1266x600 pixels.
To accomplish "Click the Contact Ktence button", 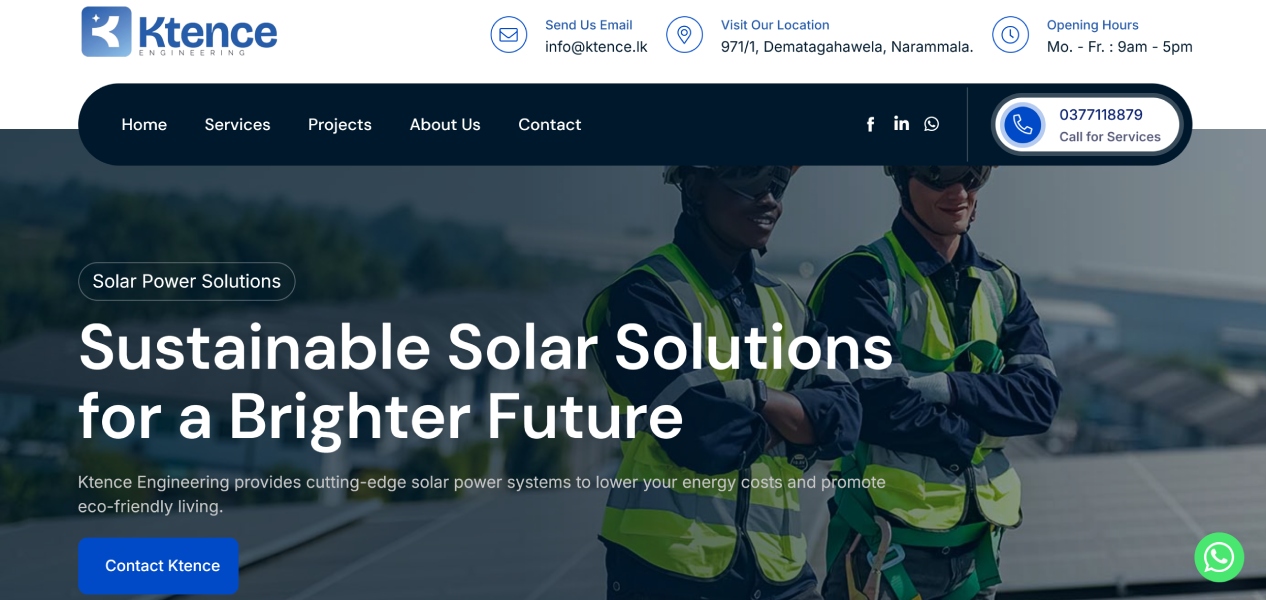I will 158,566.
